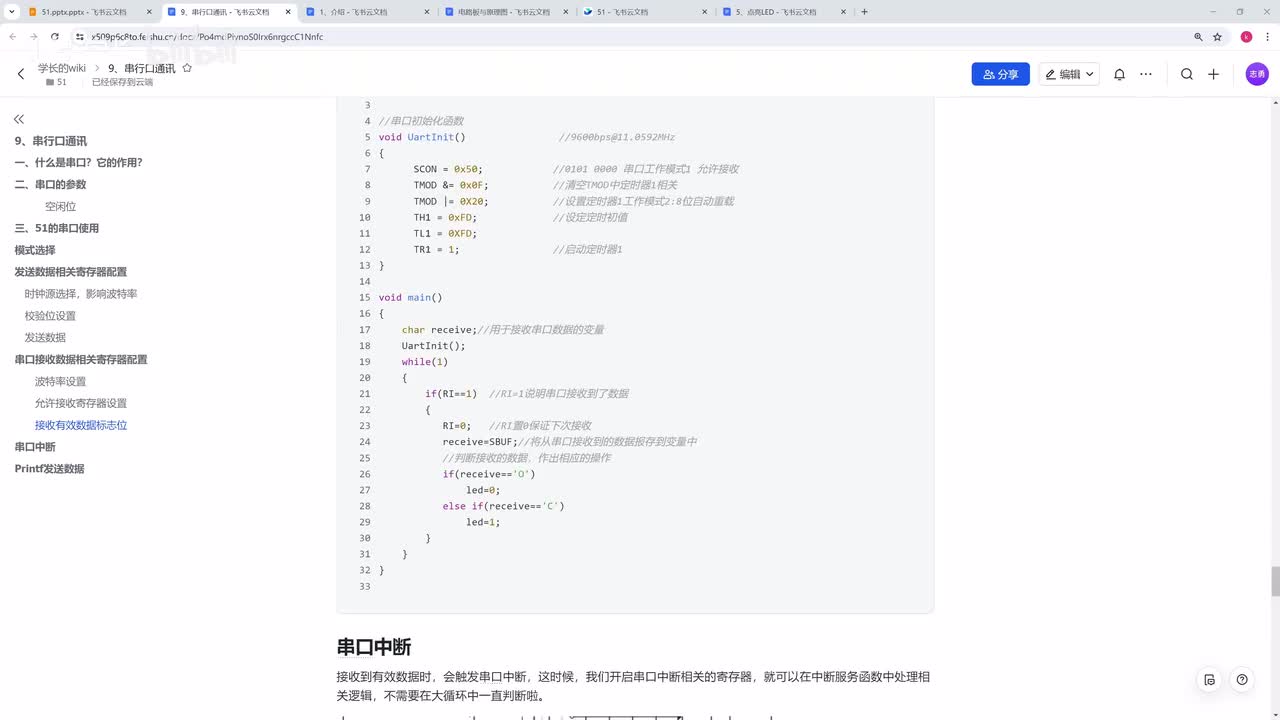Viewport: 1280px width, 720px height.
Task: Open the 编辑 mode dropdown
Action: click(1069, 74)
